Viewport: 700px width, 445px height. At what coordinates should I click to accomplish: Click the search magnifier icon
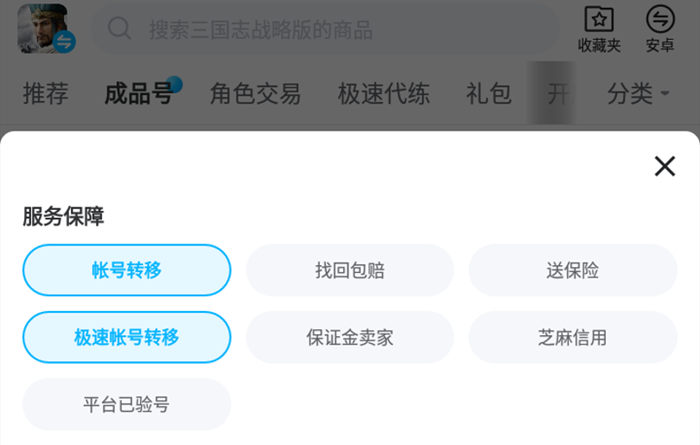pyautogui.click(x=120, y=29)
